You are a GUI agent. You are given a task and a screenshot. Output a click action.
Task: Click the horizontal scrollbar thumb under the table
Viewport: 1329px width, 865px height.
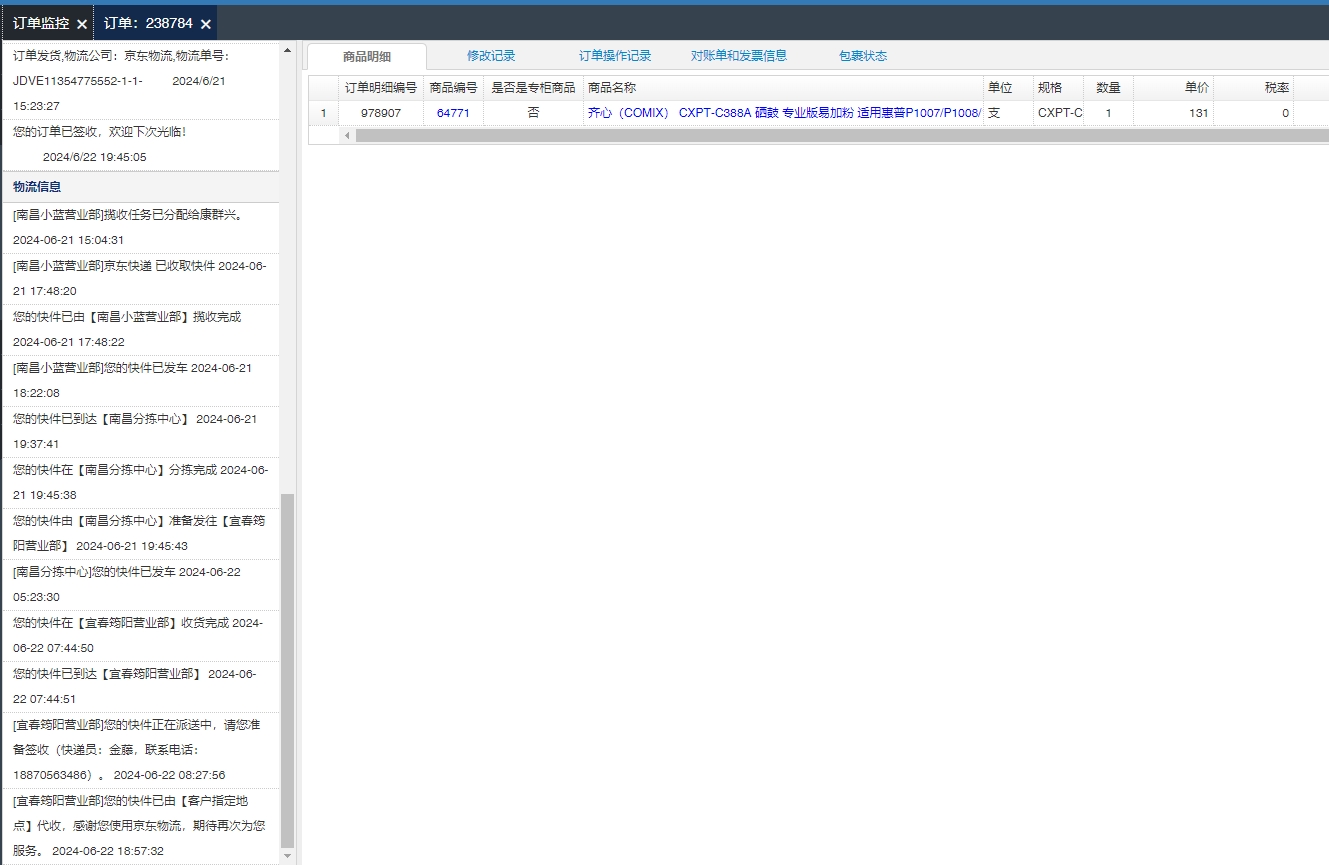pyautogui.click(x=842, y=135)
